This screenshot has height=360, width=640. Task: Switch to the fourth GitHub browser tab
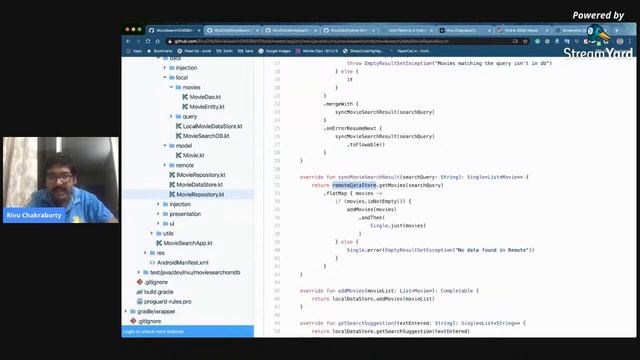click(x=350, y=30)
